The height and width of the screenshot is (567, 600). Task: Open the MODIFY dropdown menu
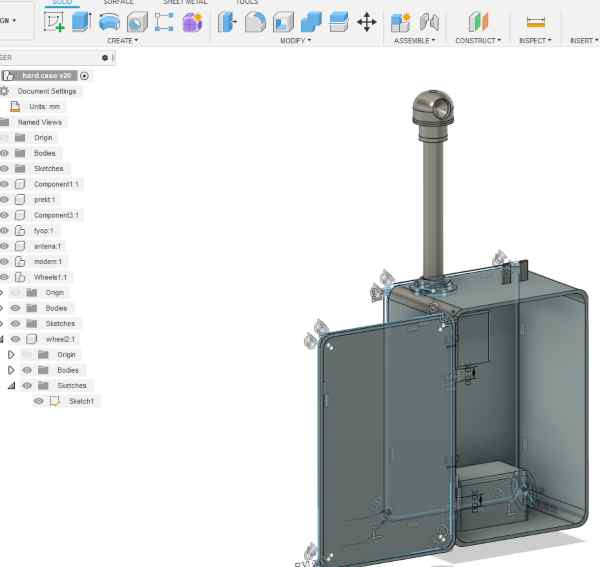point(295,41)
